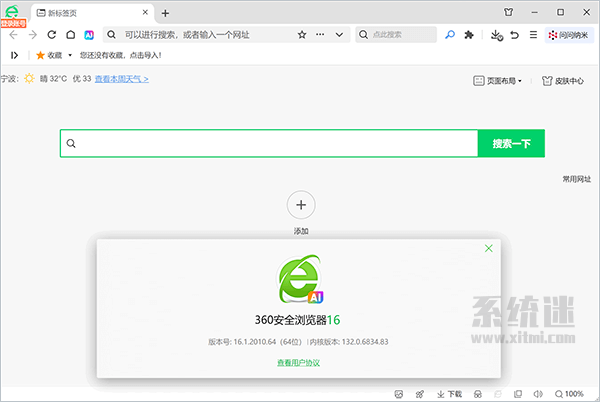This screenshot has height=402, width=600.
Task: Expand the 页面布局 dropdown
Action: (497, 81)
